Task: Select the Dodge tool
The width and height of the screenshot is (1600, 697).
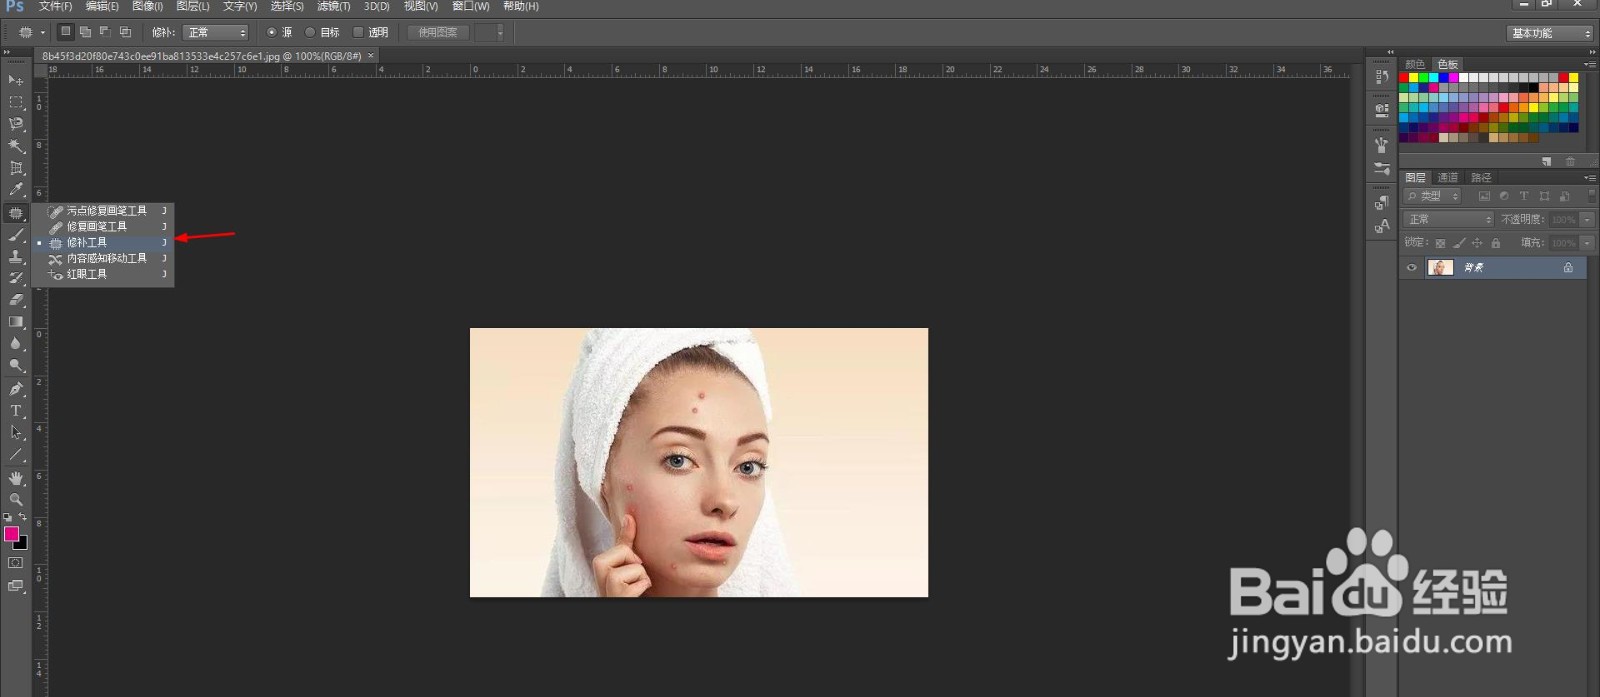Action: 16,366
